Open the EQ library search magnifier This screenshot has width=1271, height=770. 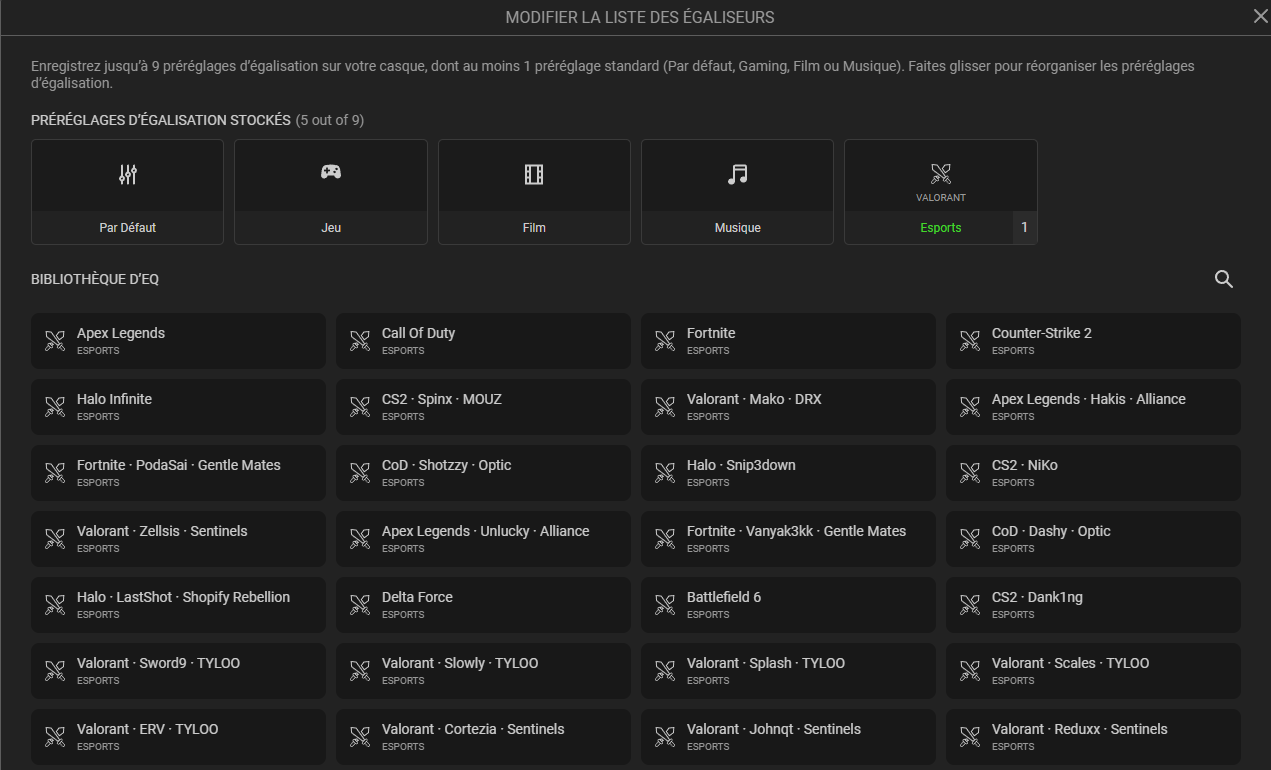coord(1223,280)
